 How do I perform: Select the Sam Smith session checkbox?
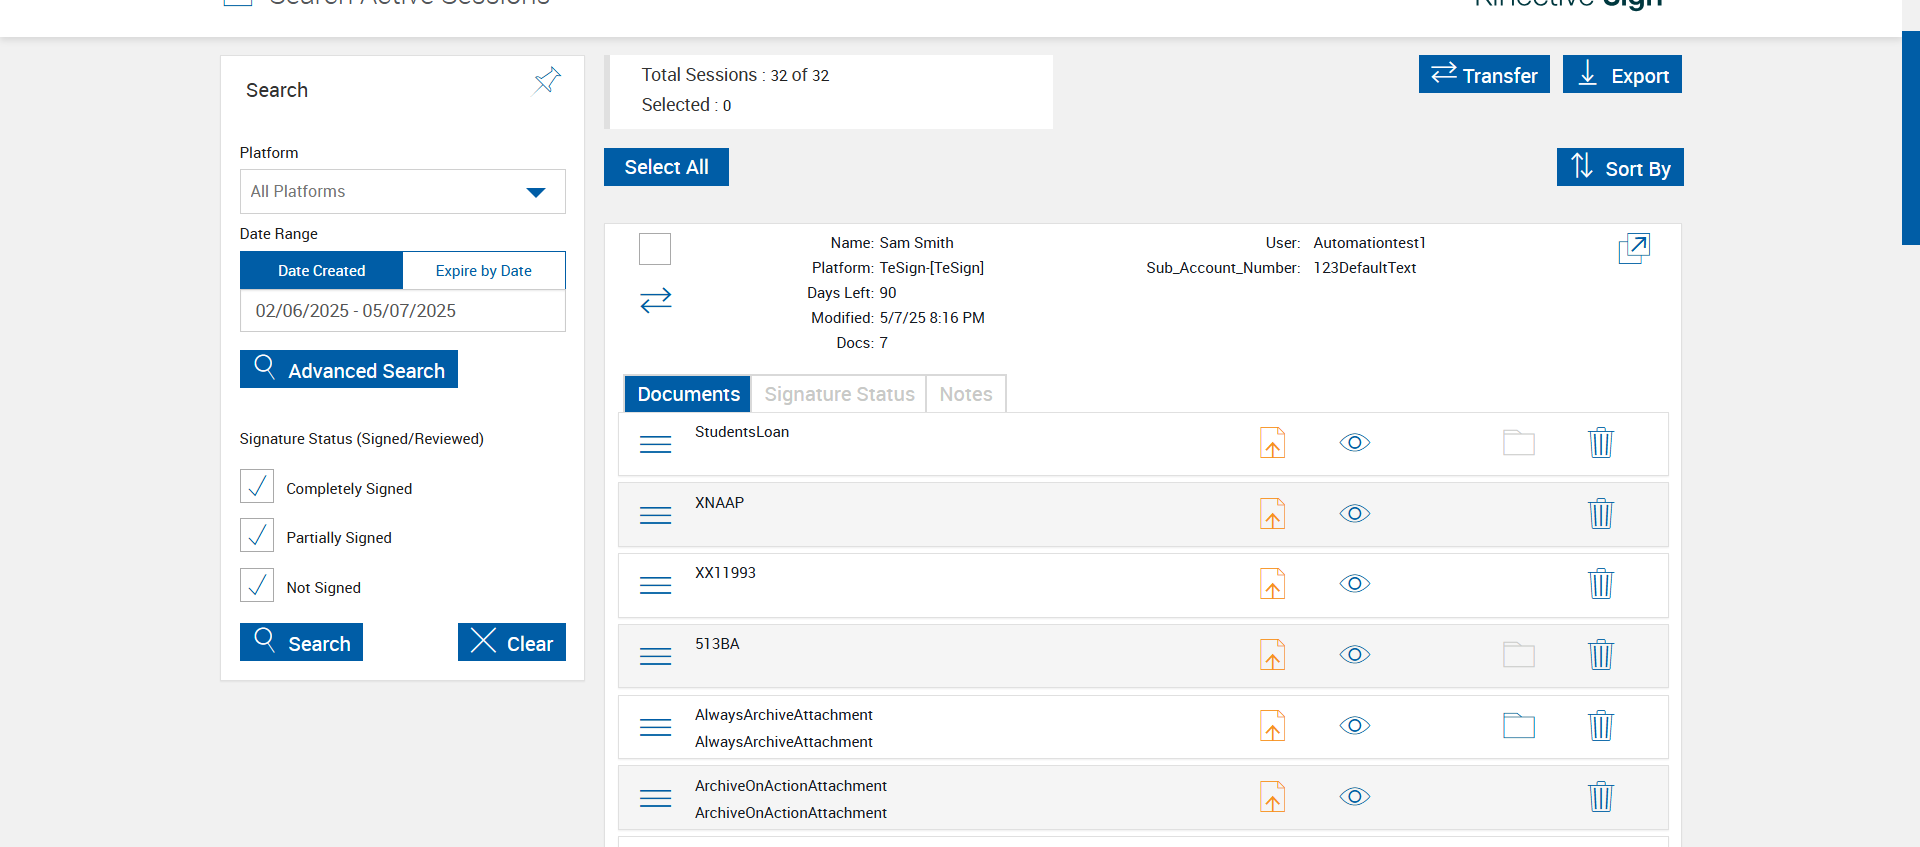tap(655, 249)
